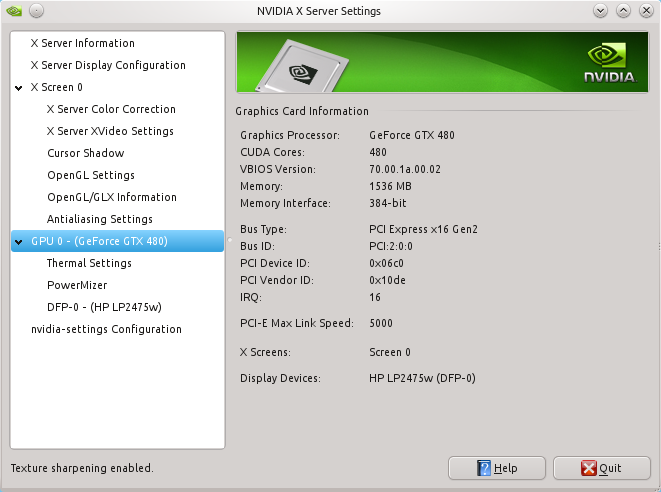Click PCI Device ID value '0x06c0'
This screenshot has width=661, height=492.
(x=386, y=263)
